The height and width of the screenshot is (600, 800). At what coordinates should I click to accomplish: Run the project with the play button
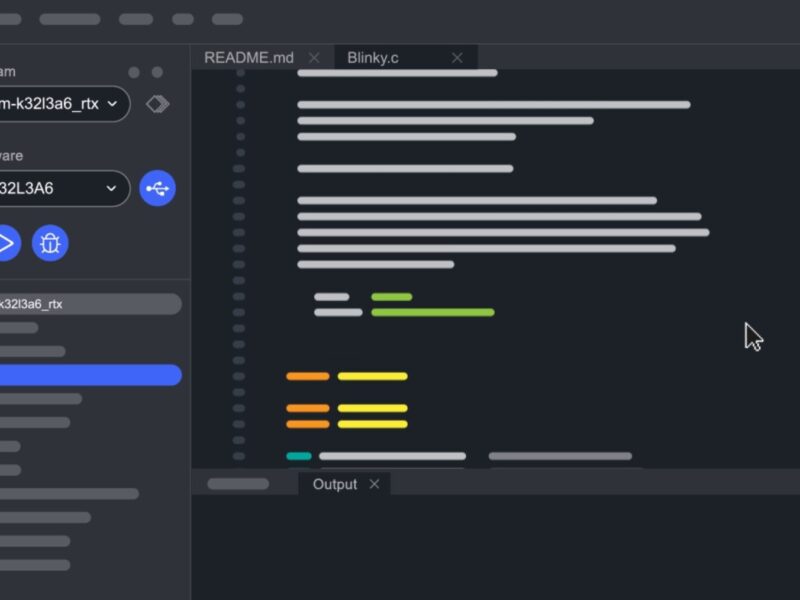click(6, 243)
